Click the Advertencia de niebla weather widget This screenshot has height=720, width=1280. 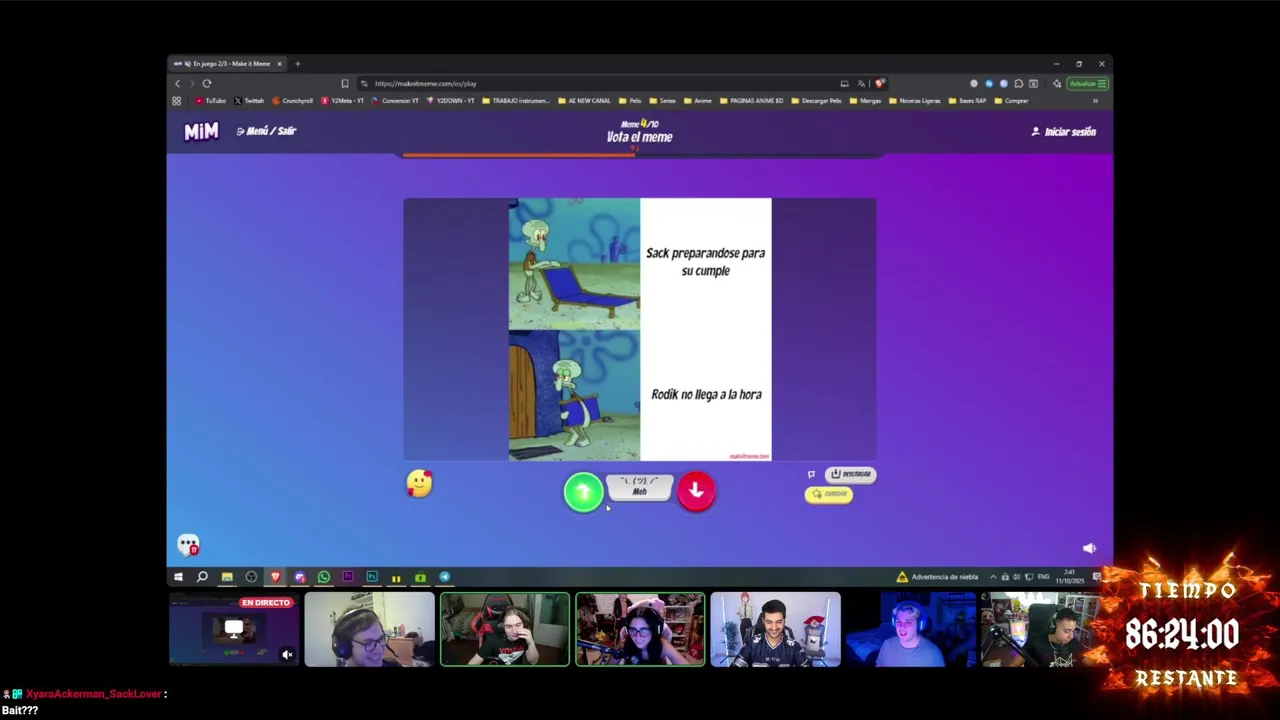938,577
